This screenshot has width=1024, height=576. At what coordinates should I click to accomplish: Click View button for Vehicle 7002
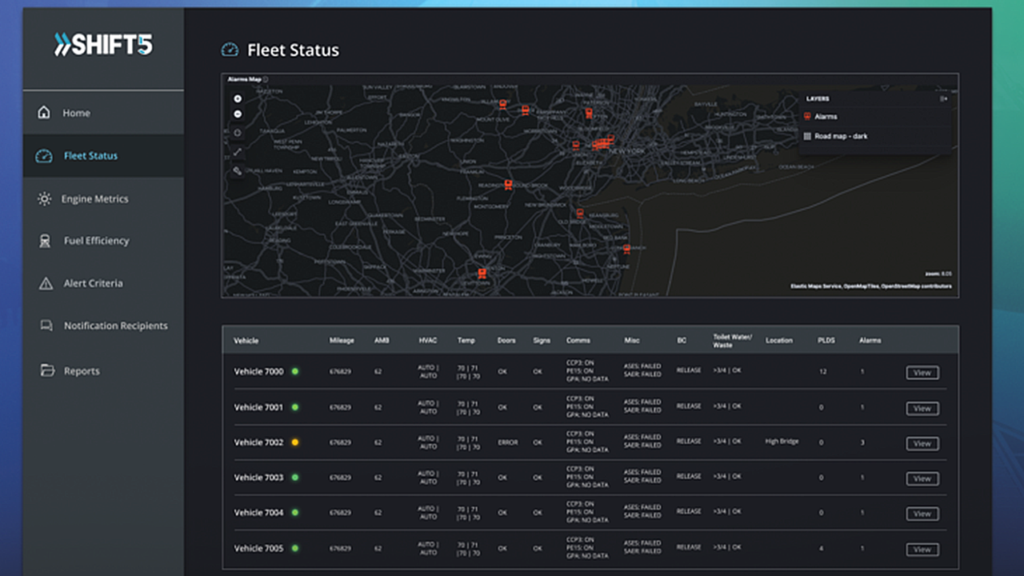click(x=922, y=443)
